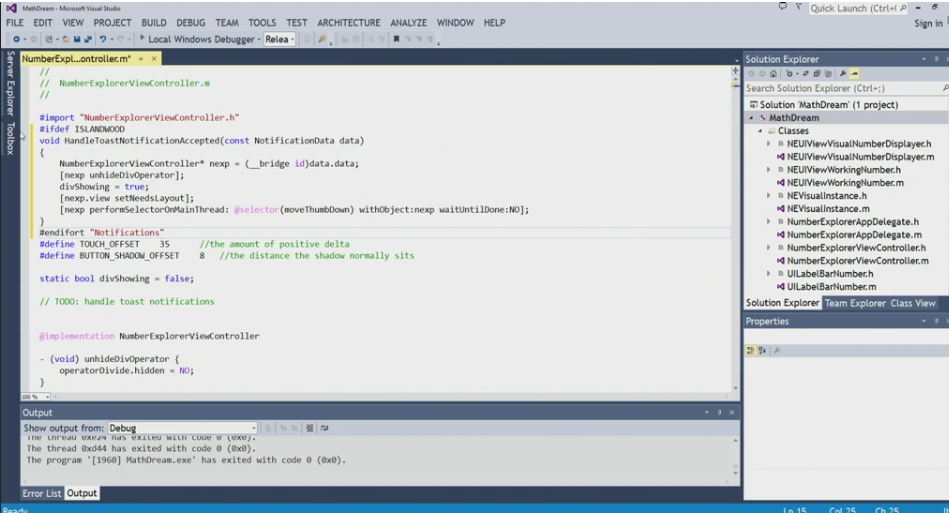Click the green Start debugging play icon
This screenshot has height=513, width=949.
coord(141,39)
